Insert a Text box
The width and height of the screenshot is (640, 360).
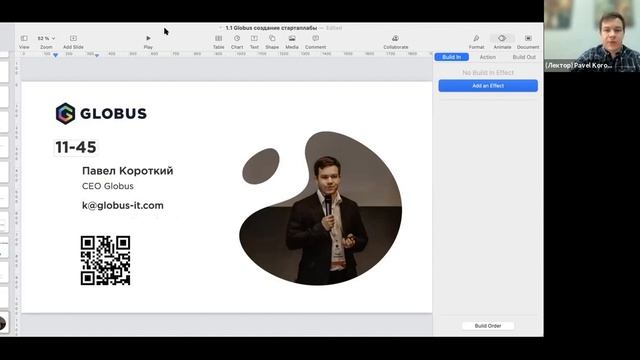254,42
